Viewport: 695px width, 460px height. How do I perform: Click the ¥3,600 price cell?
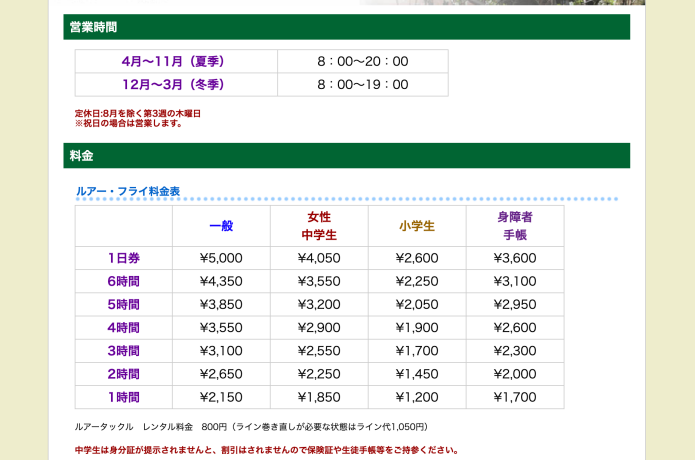[515, 258]
